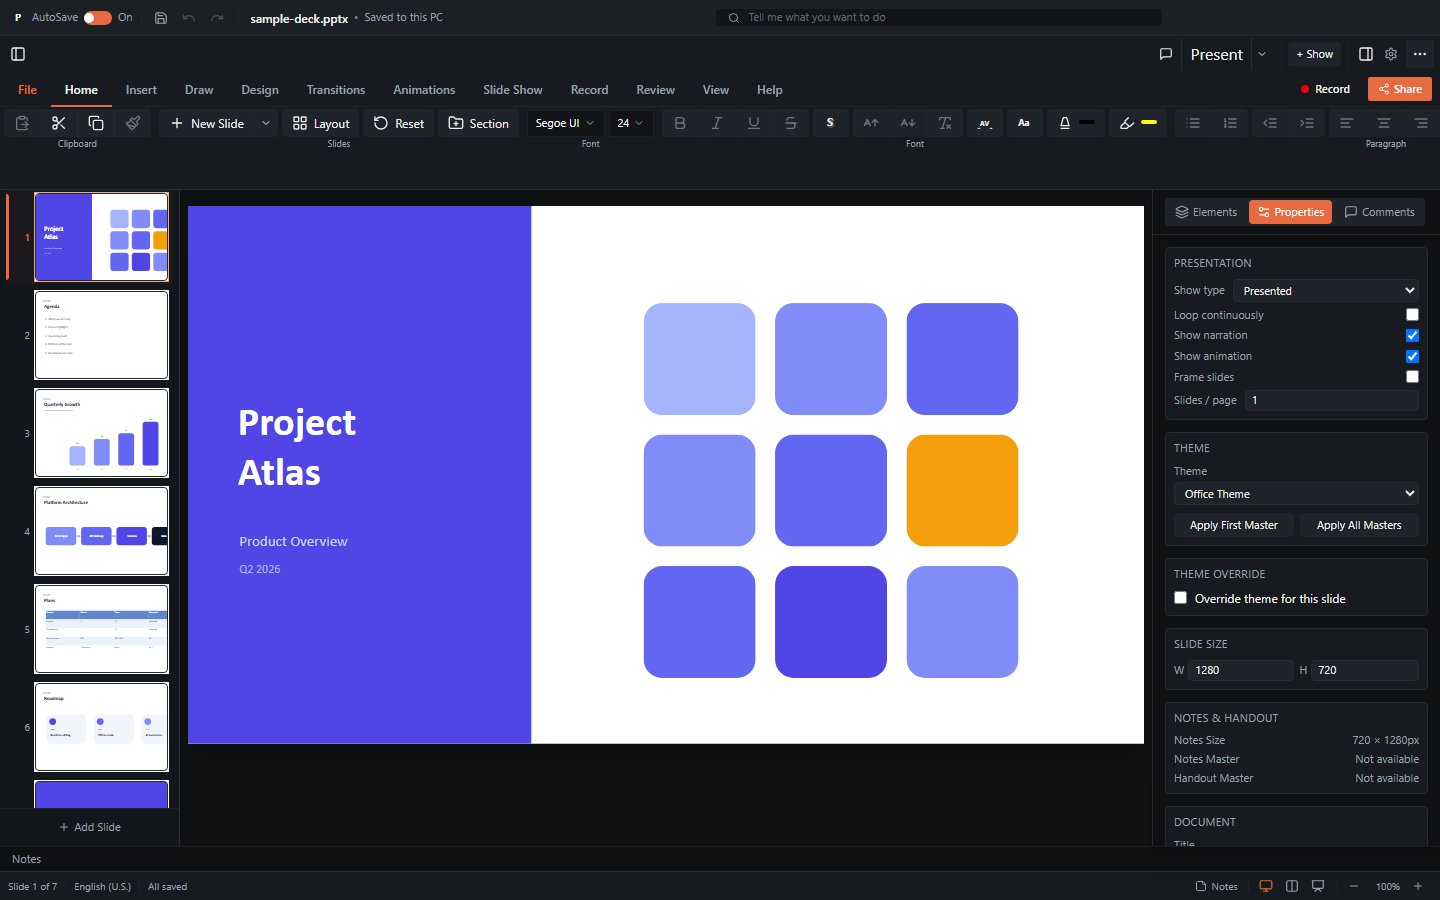Image resolution: width=1440 pixels, height=900 pixels.
Task: Apply Strikethrough formatting
Action: [791, 123]
